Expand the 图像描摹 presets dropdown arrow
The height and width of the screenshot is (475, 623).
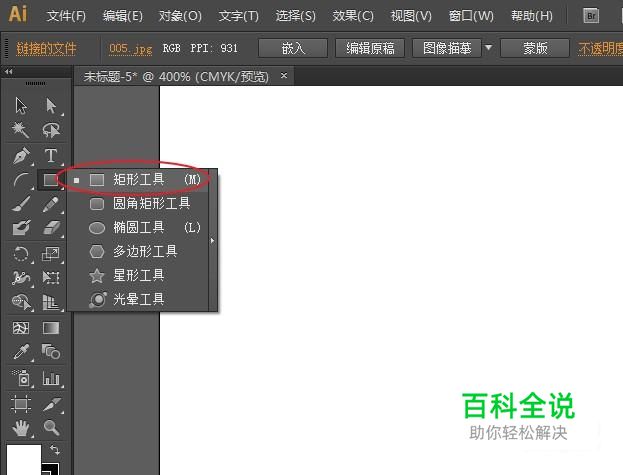pos(488,48)
